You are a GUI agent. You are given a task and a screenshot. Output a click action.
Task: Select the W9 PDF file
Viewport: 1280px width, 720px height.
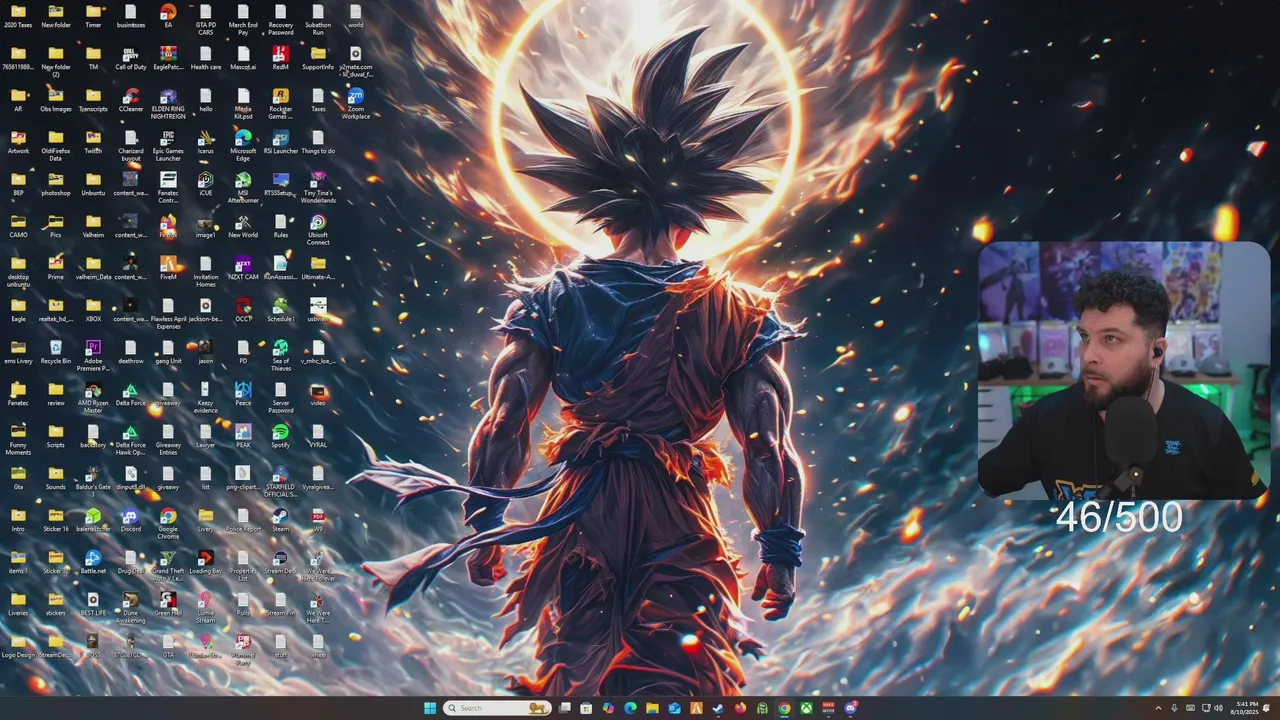tap(318, 520)
